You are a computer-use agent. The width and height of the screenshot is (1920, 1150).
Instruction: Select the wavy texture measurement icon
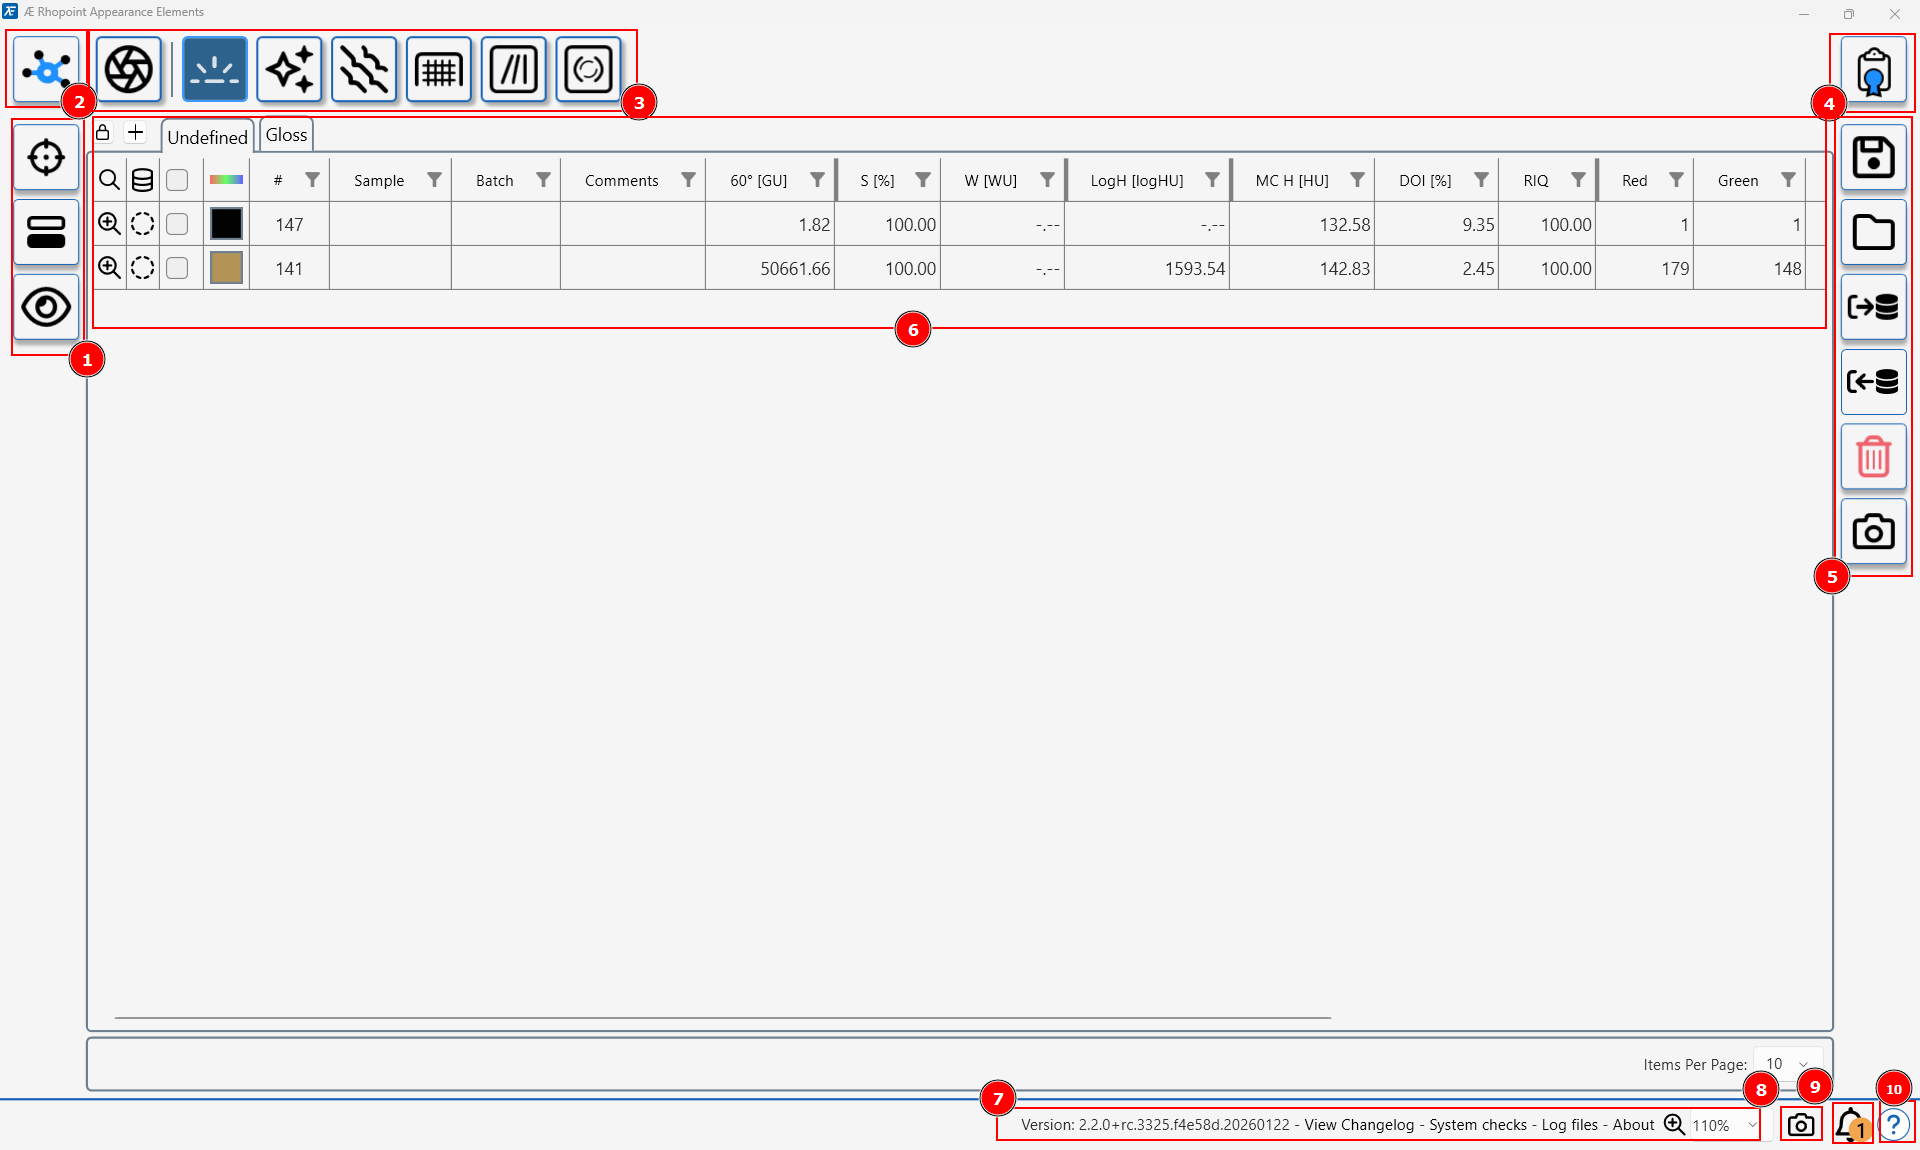pos(364,69)
